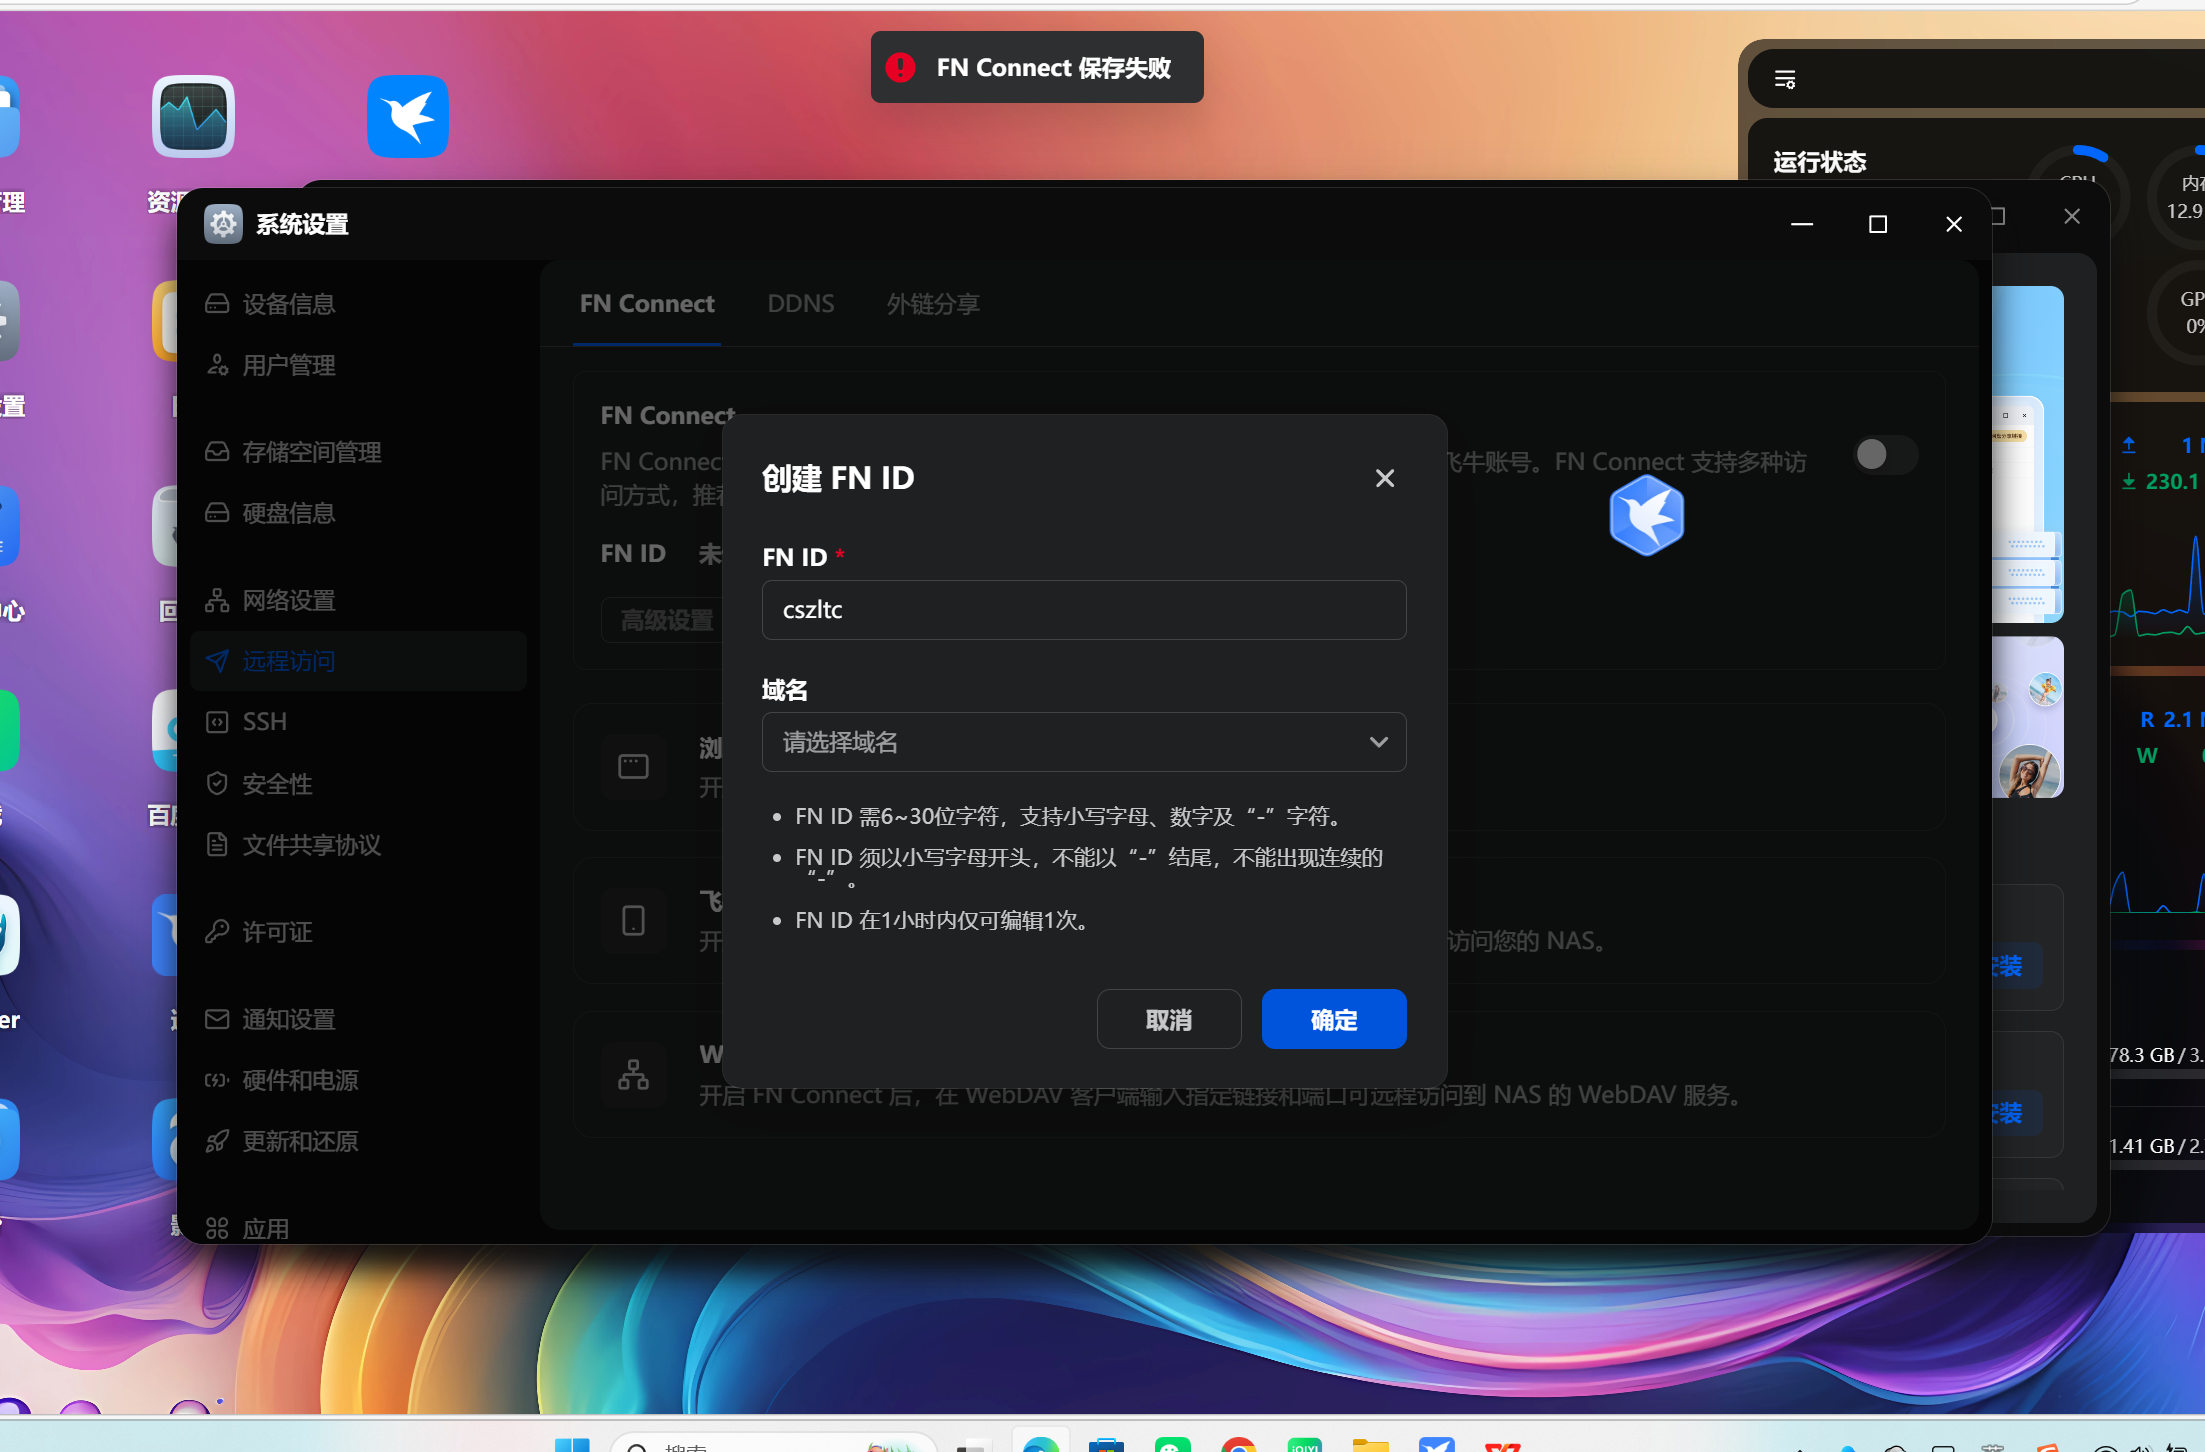2205x1452 pixels.
Task: Toggle the FN Connect enable switch
Action: [x=1884, y=455]
